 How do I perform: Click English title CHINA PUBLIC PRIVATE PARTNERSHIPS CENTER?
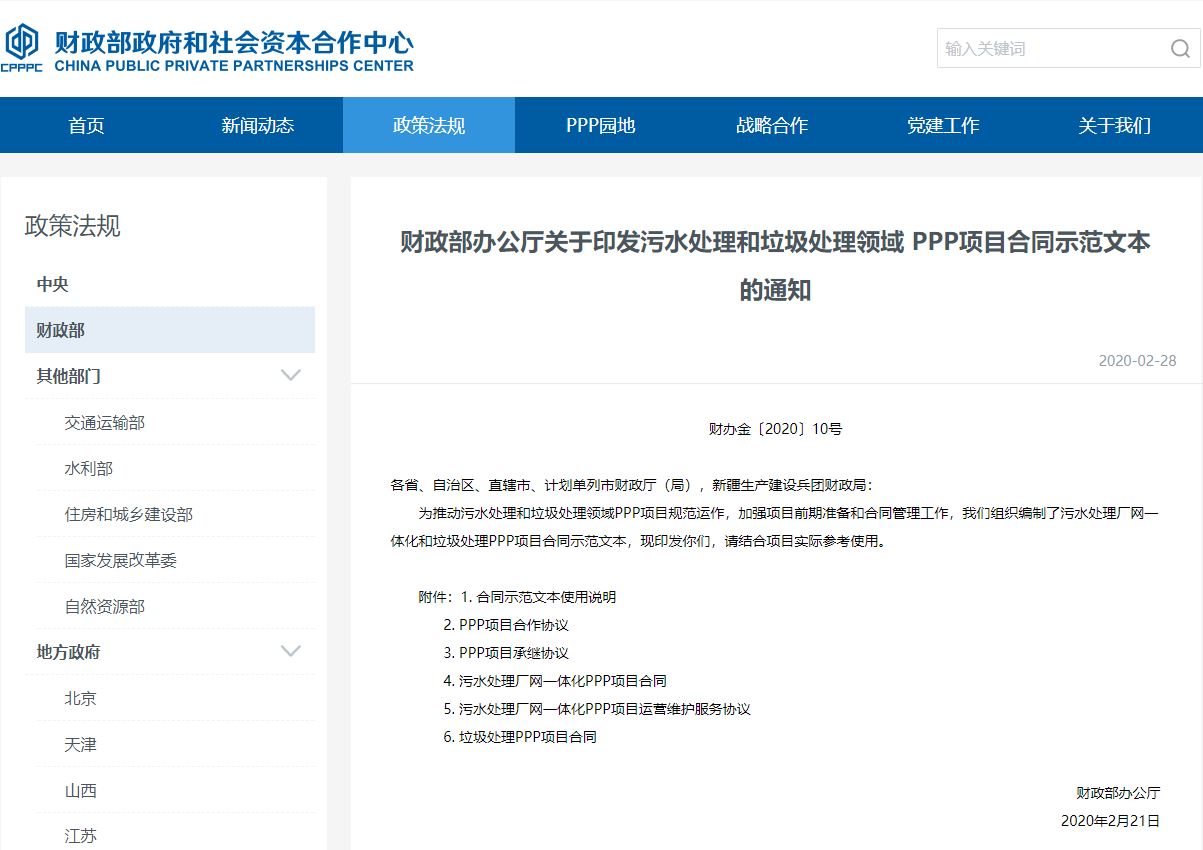click(234, 66)
